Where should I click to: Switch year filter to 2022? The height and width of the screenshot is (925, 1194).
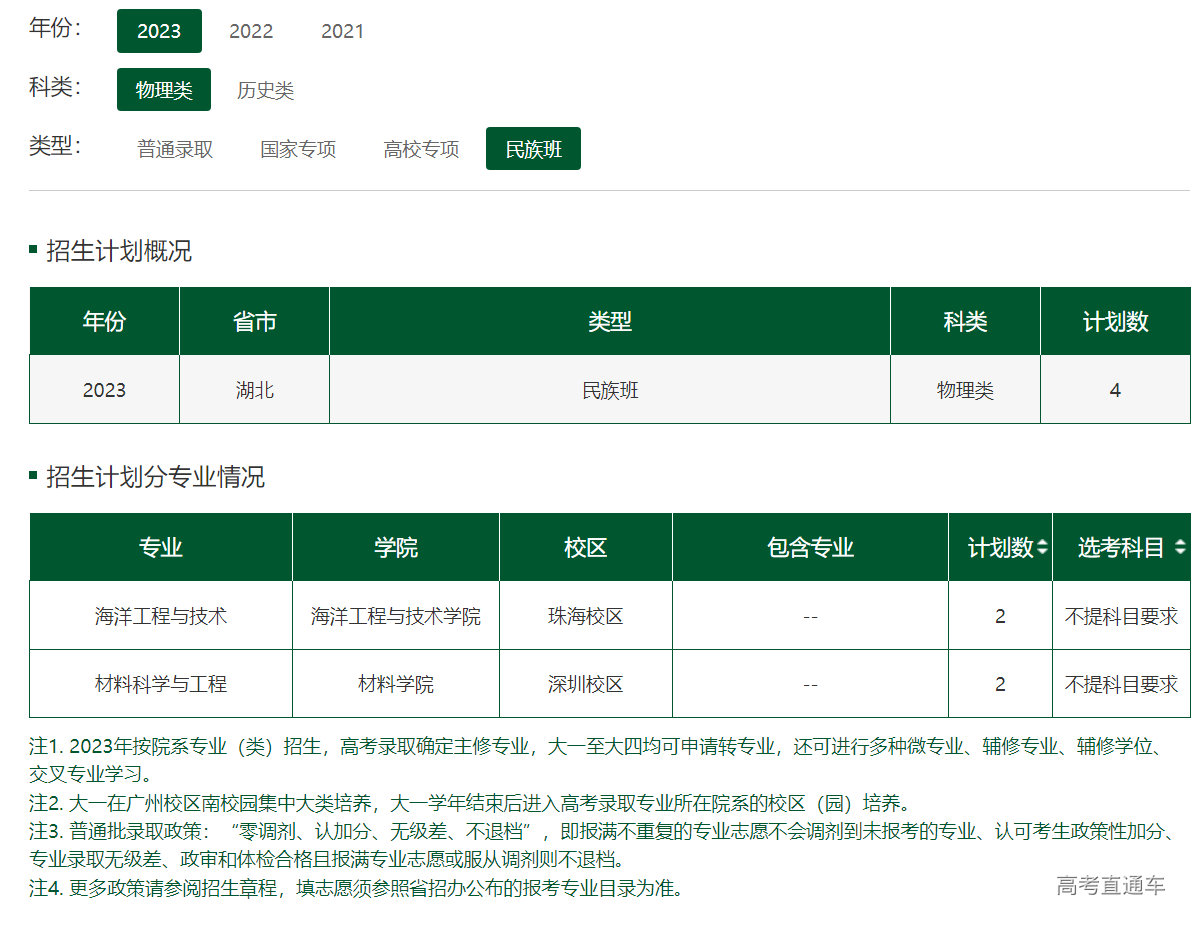(251, 31)
